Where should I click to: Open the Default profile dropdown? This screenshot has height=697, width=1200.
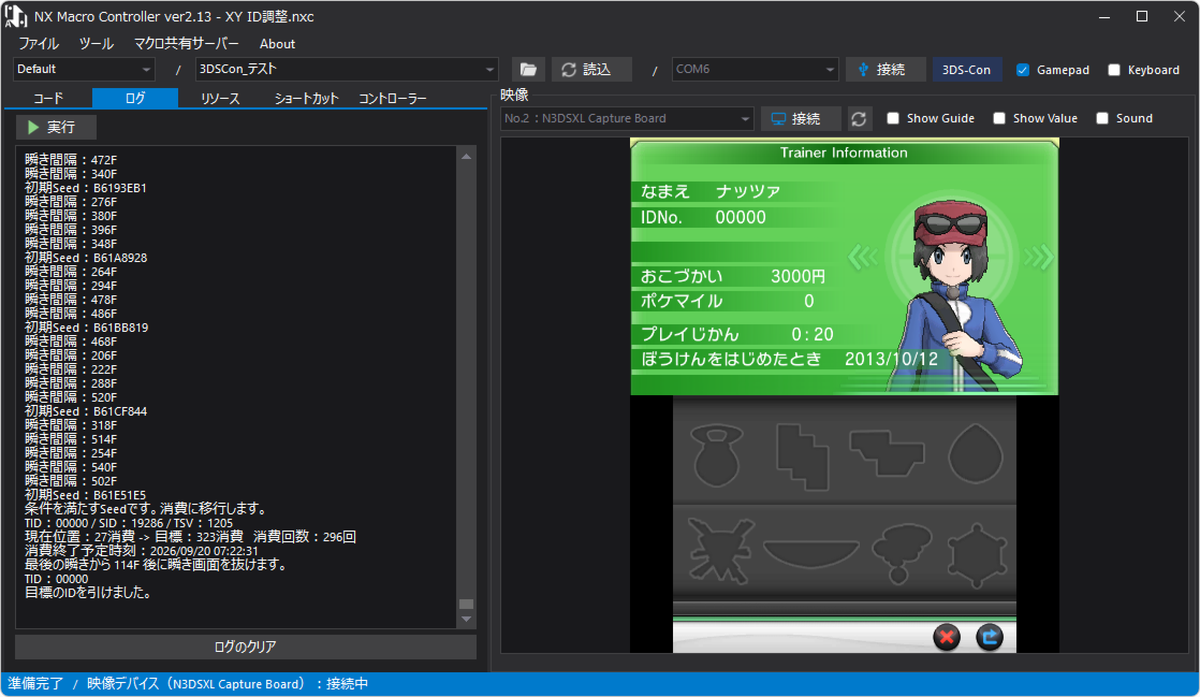(84, 69)
